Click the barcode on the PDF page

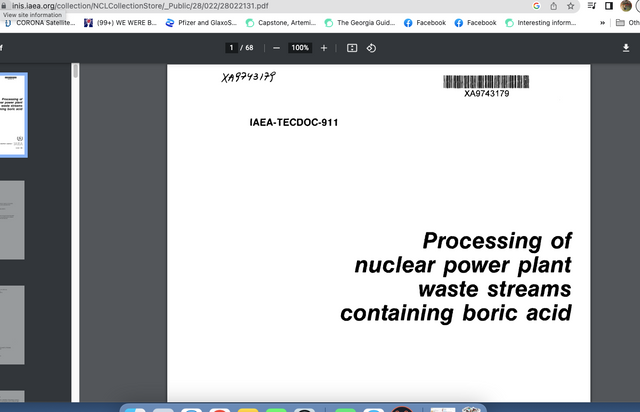(x=486, y=82)
